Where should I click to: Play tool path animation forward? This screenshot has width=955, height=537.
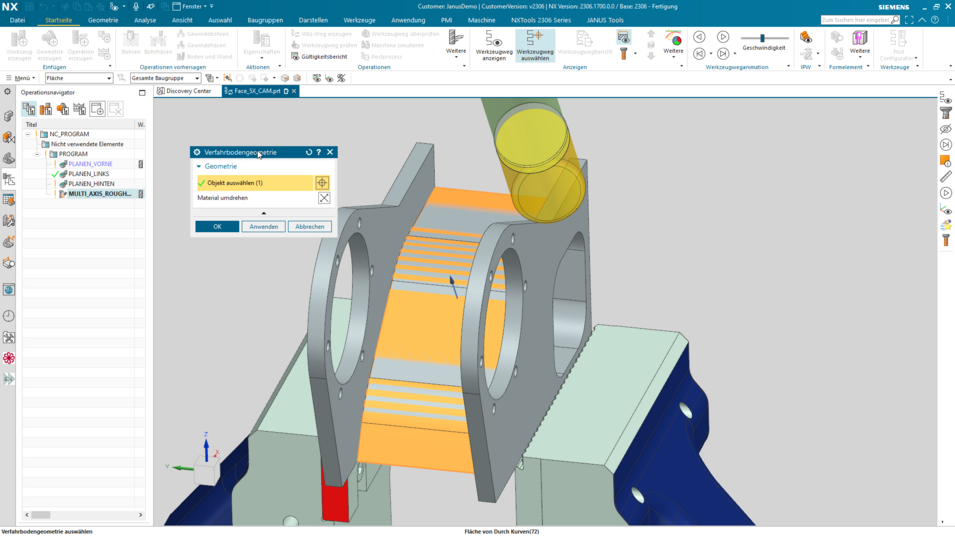point(723,37)
